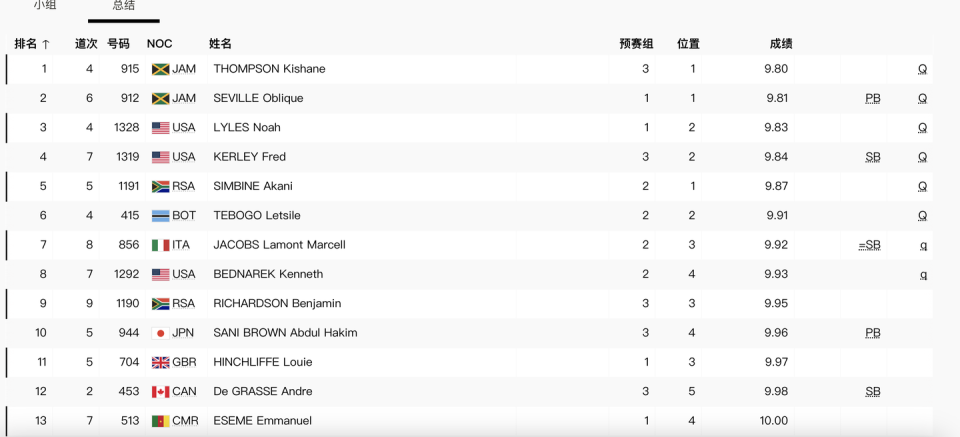Image resolution: width=960 pixels, height=437 pixels.
Task: Click the South Africa flag in SIMBINE's row
Action: pos(160,187)
